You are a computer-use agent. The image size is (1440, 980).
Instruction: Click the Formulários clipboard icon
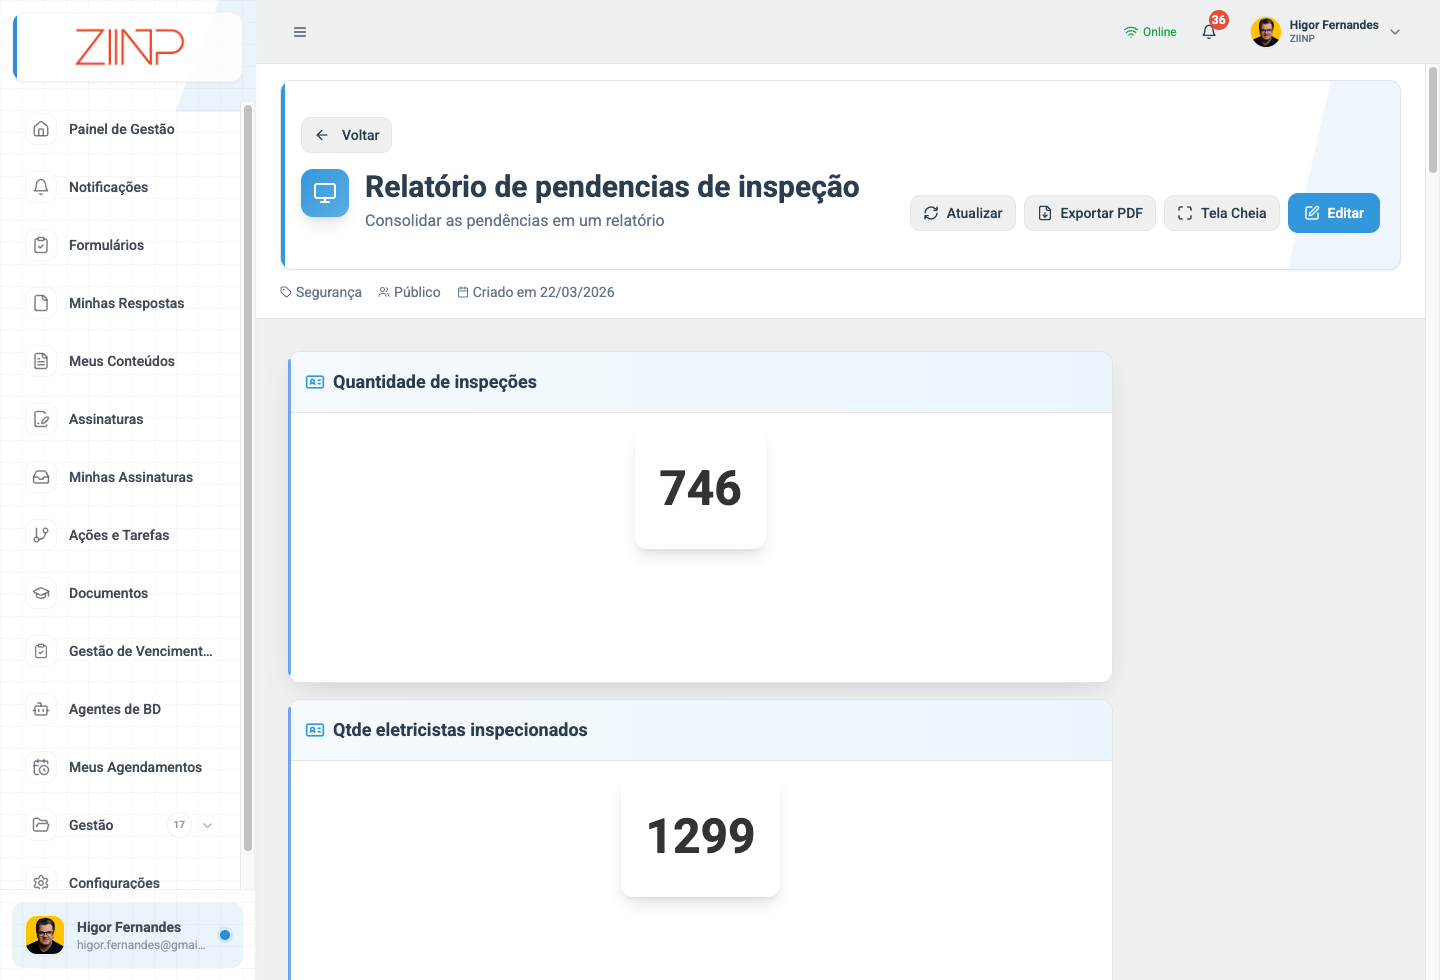click(41, 245)
